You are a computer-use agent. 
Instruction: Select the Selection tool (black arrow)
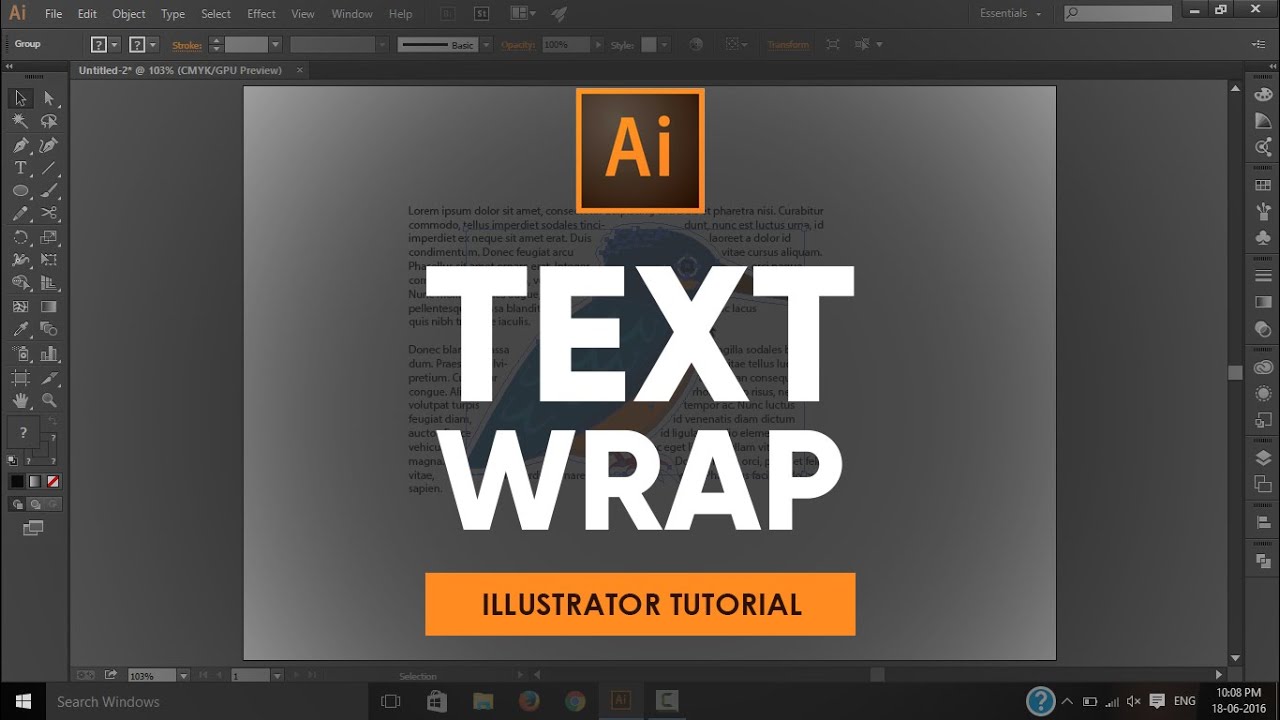(x=20, y=98)
